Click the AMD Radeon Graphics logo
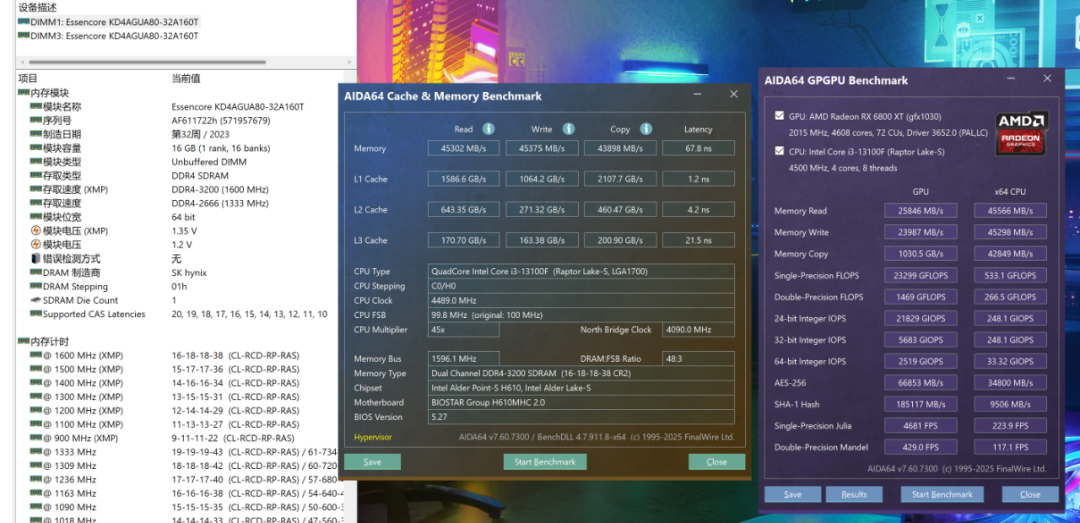This screenshot has height=523, width=1080. tap(1021, 133)
